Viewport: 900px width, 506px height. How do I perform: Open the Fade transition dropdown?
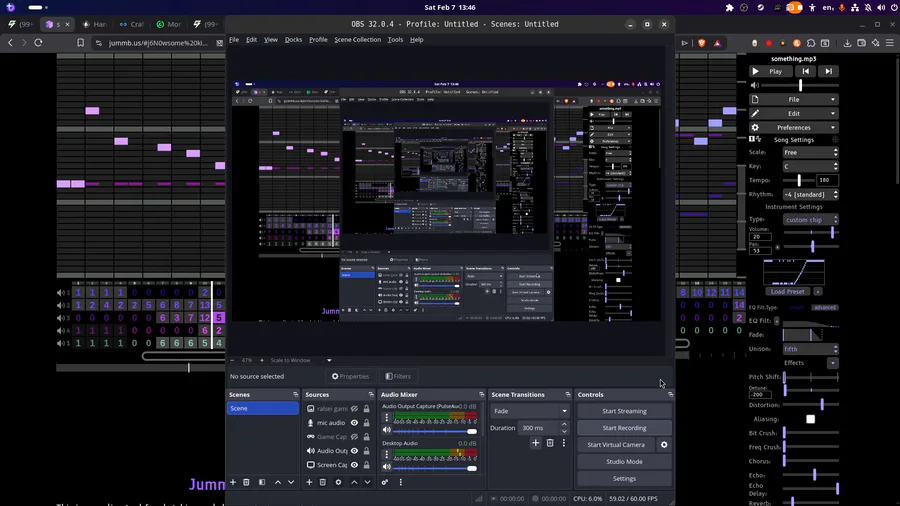tap(530, 411)
